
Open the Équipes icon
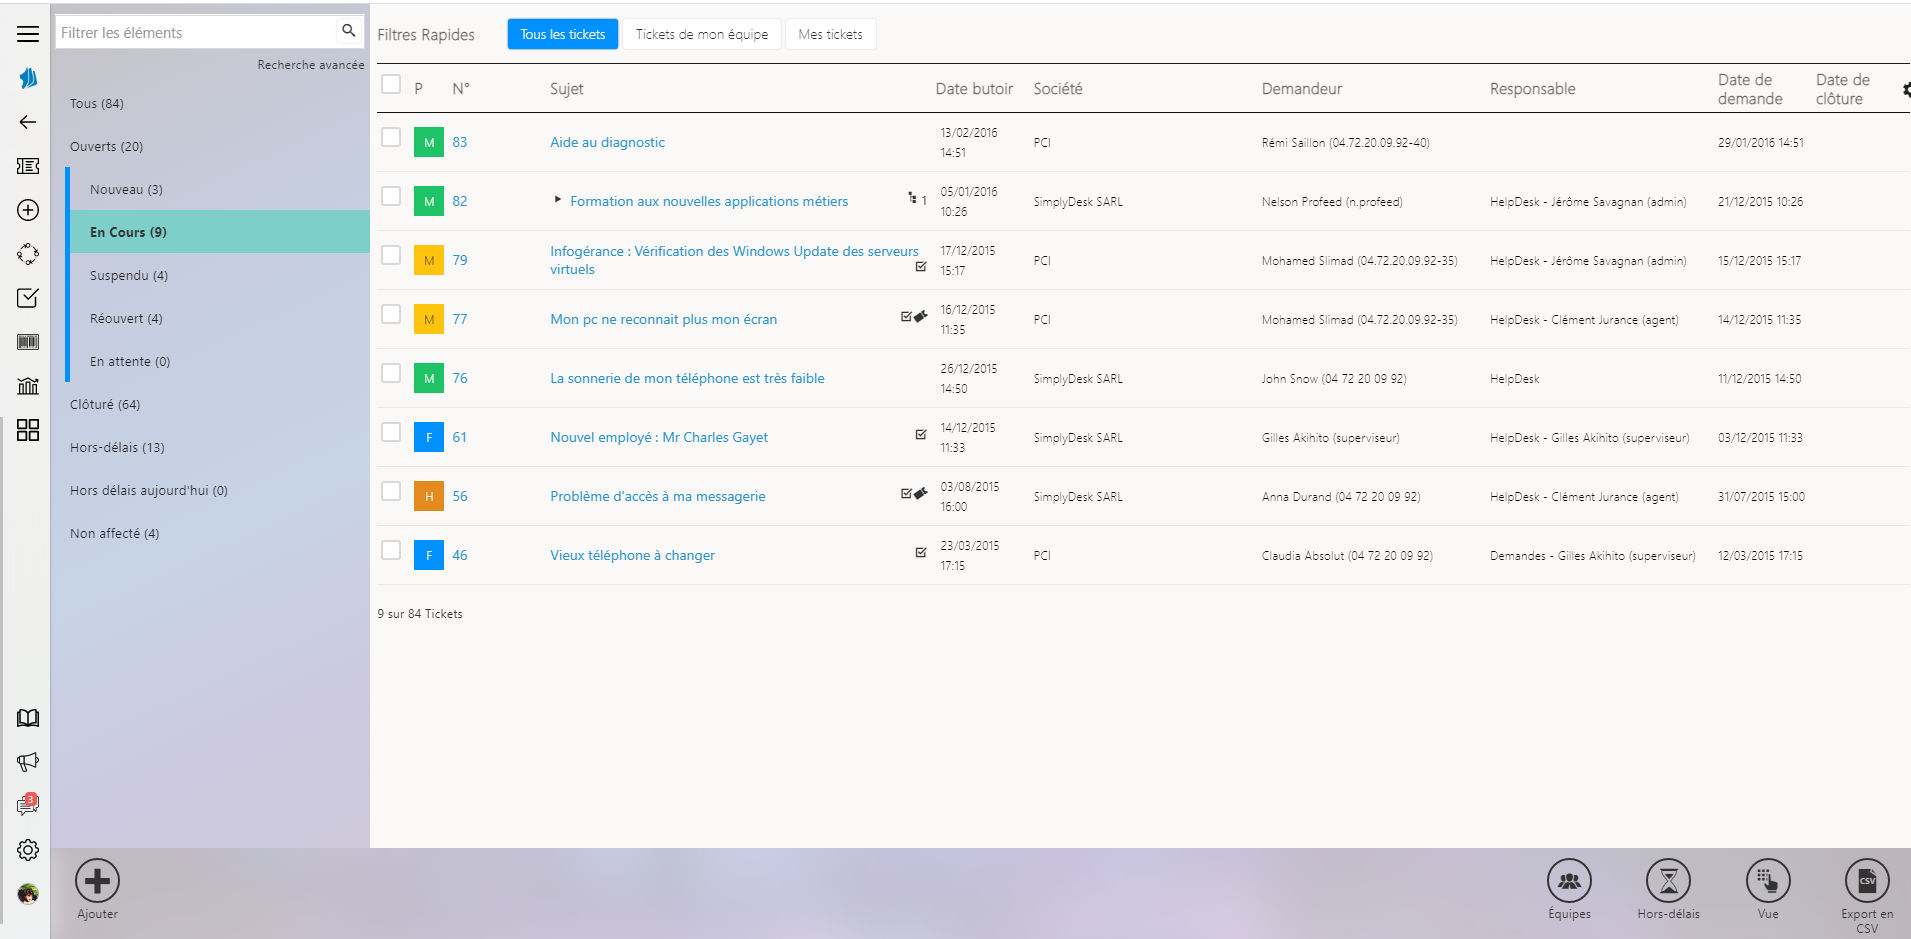coord(1569,881)
